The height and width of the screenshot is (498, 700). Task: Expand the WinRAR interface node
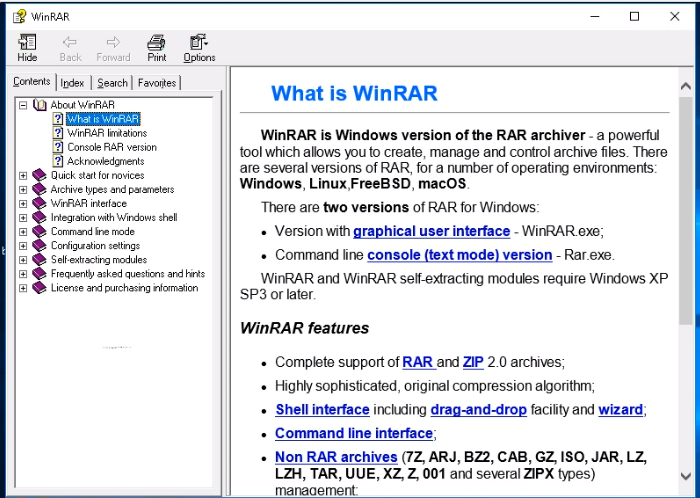pyautogui.click(x=23, y=204)
